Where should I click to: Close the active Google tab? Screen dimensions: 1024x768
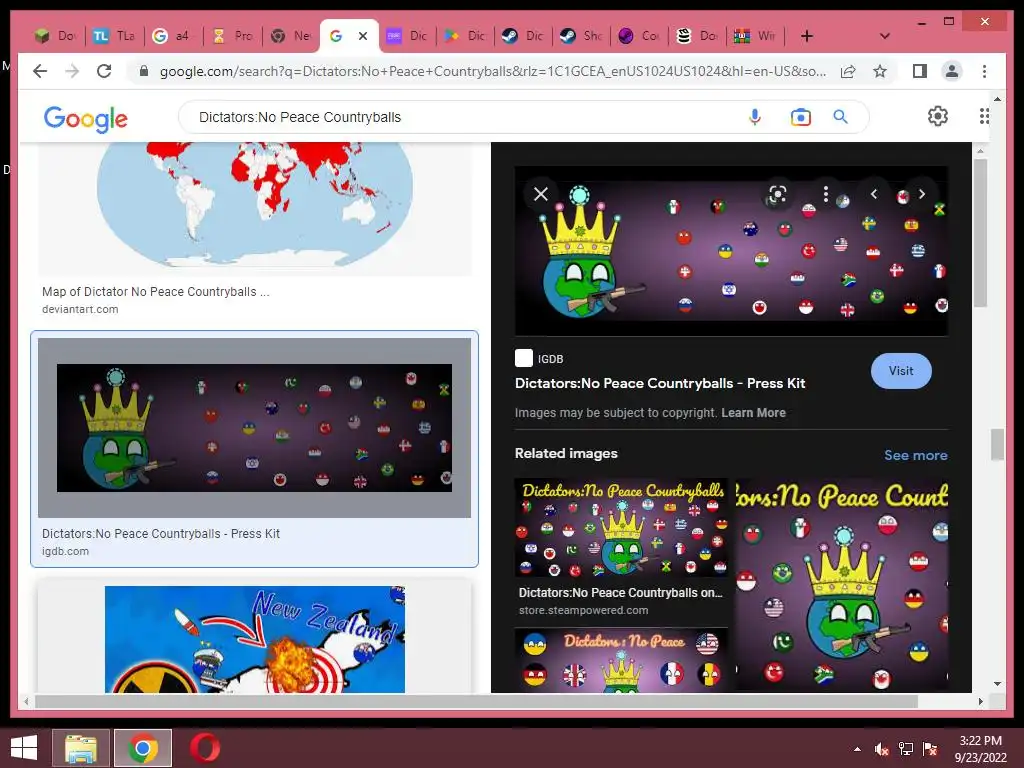pos(363,36)
